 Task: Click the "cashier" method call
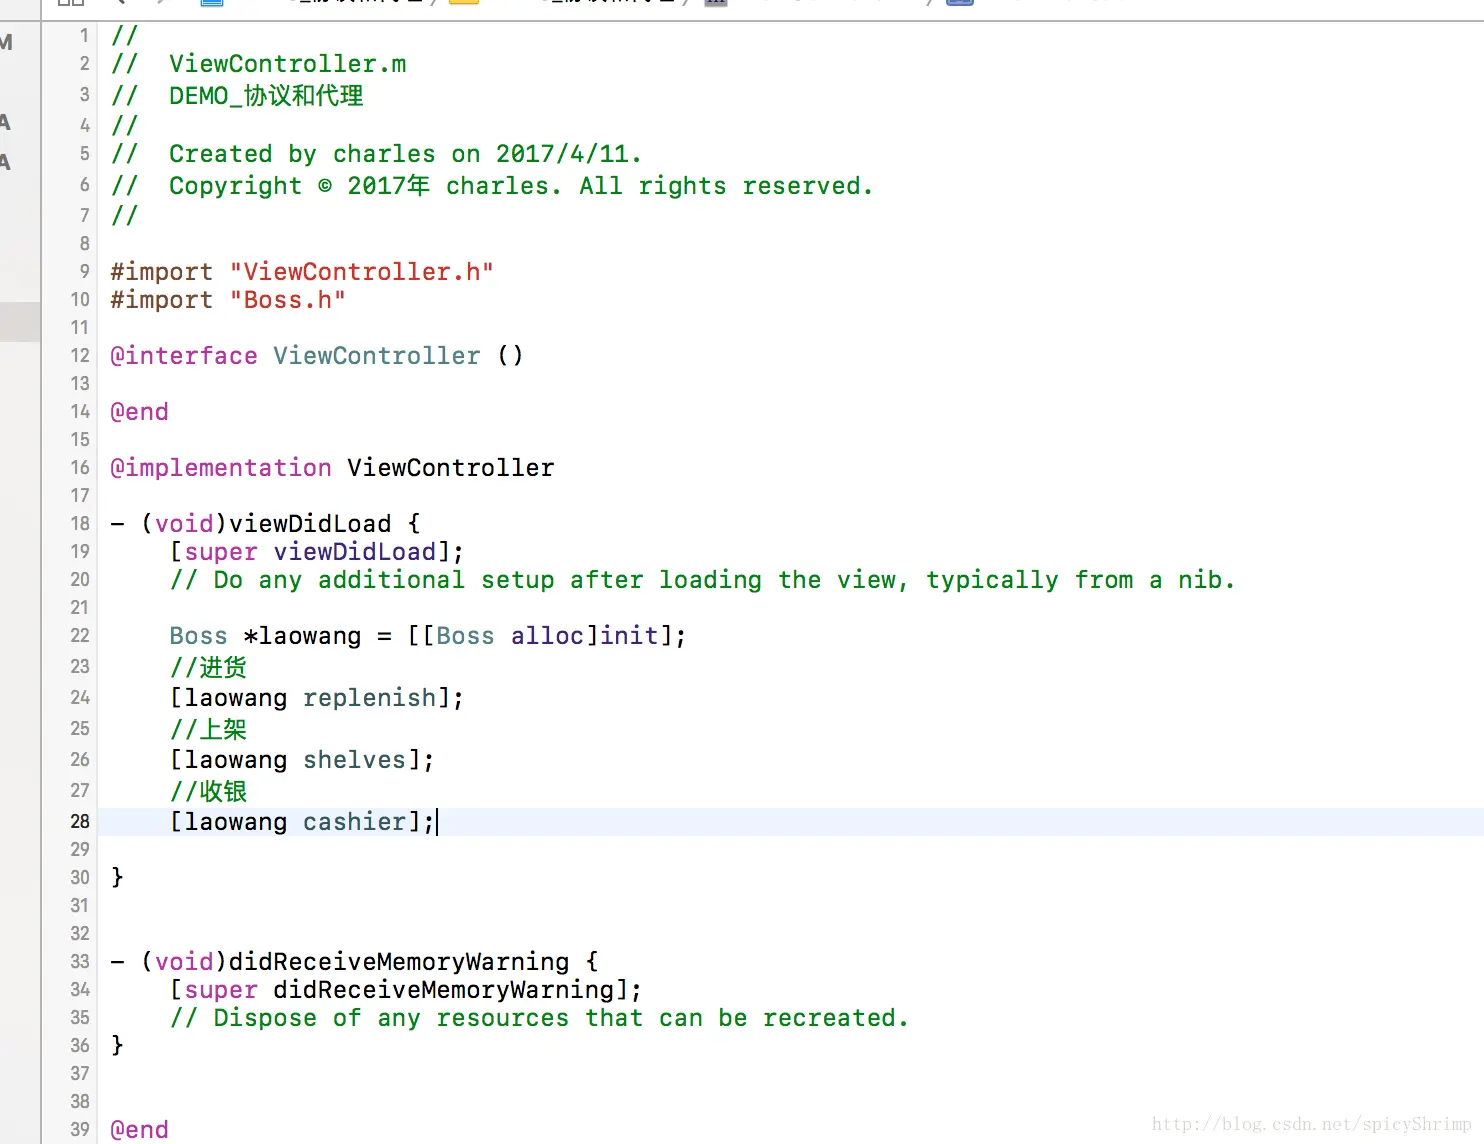click(x=355, y=822)
